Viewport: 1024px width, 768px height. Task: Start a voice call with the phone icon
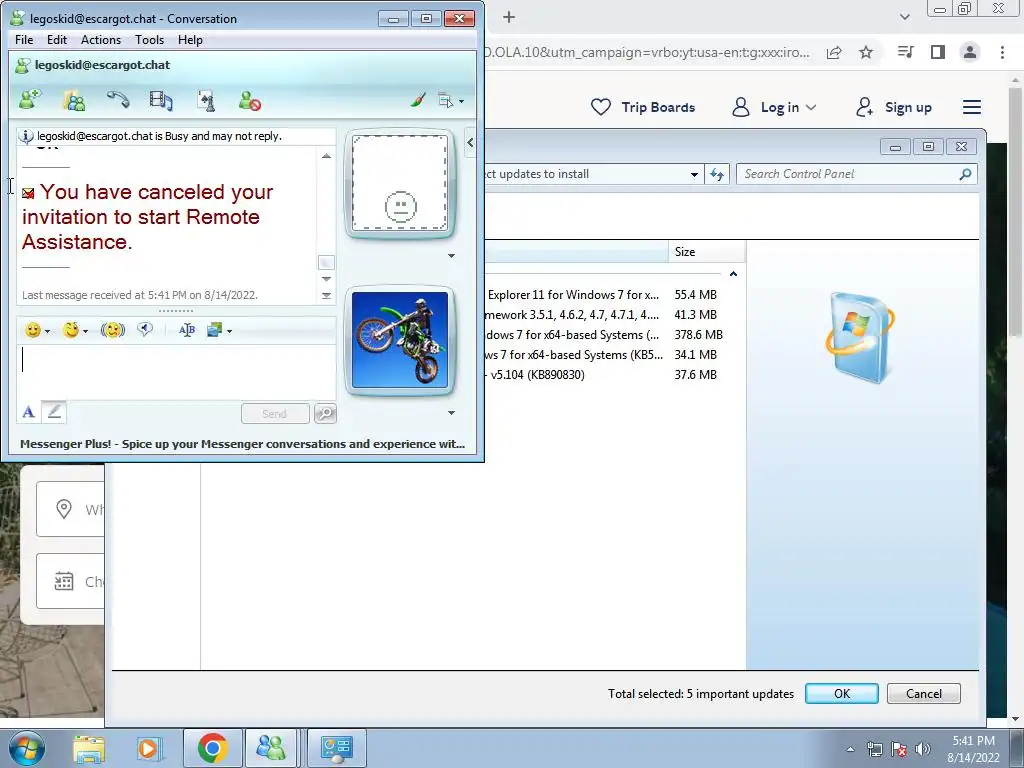tap(118, 100)
